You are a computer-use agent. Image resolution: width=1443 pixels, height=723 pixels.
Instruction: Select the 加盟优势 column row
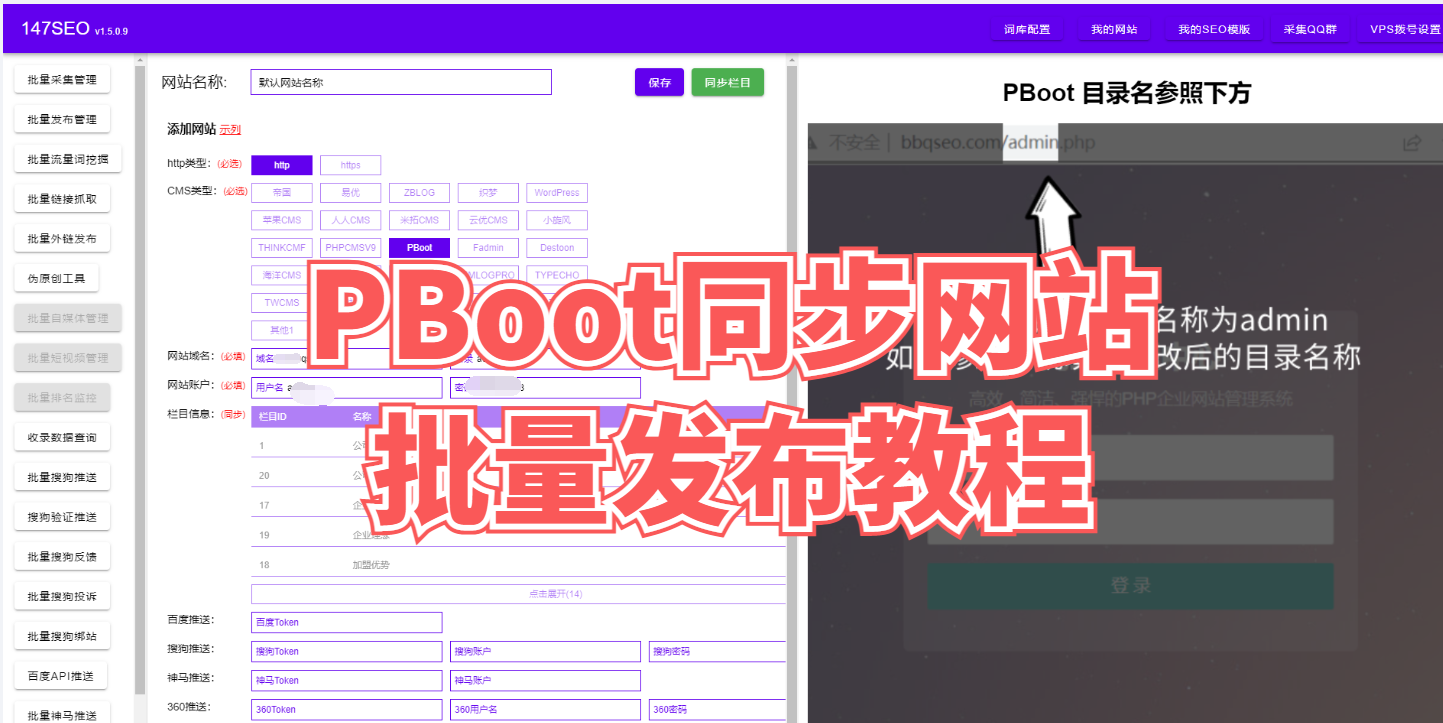(x=518, y=565)
